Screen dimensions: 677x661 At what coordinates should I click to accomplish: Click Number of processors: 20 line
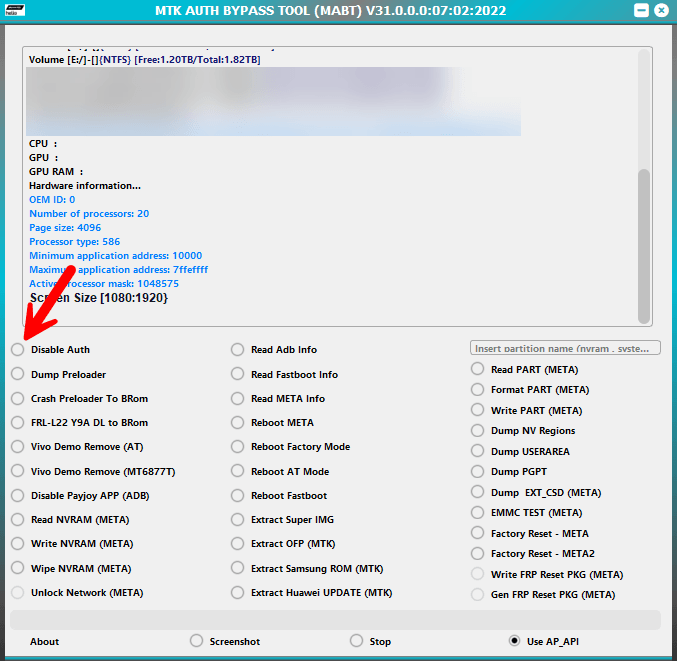pyautogui.click(x=89, y=214)
